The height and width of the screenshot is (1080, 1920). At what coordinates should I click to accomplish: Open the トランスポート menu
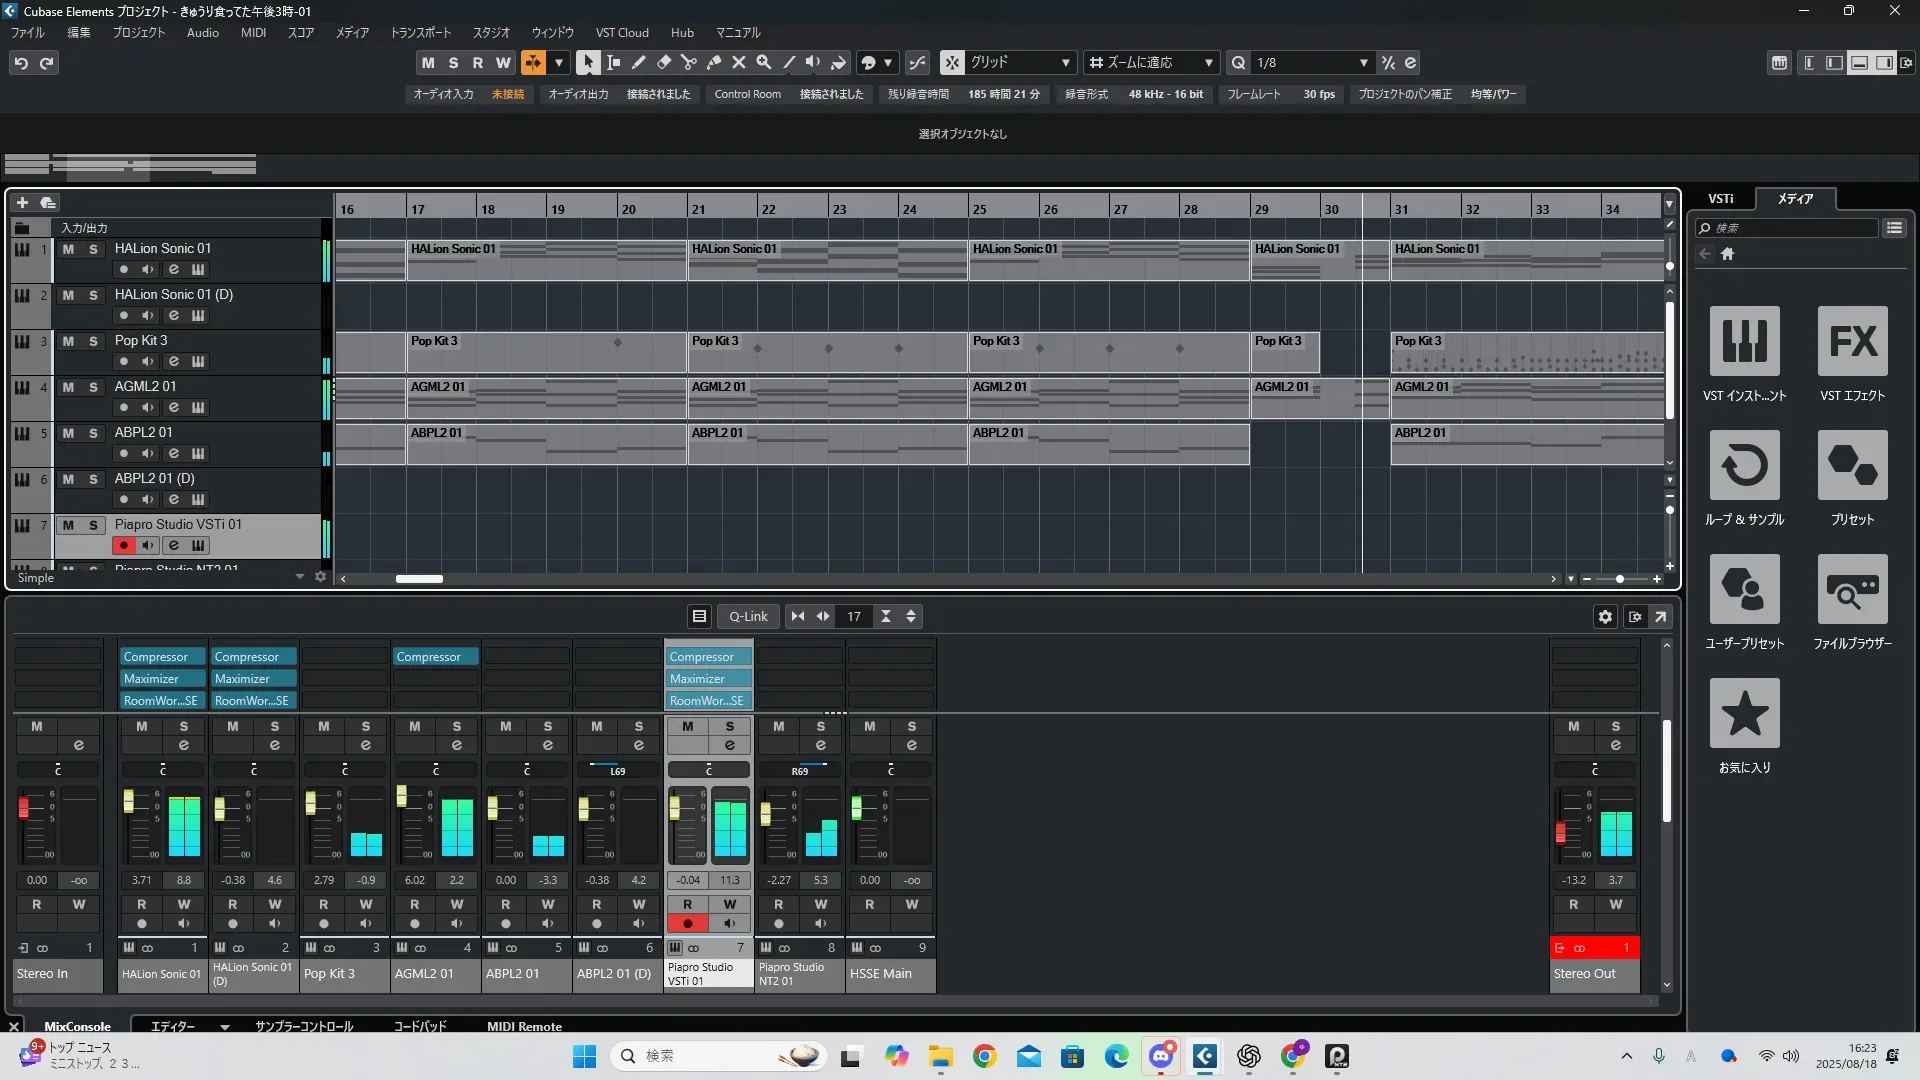pos(420,32)
